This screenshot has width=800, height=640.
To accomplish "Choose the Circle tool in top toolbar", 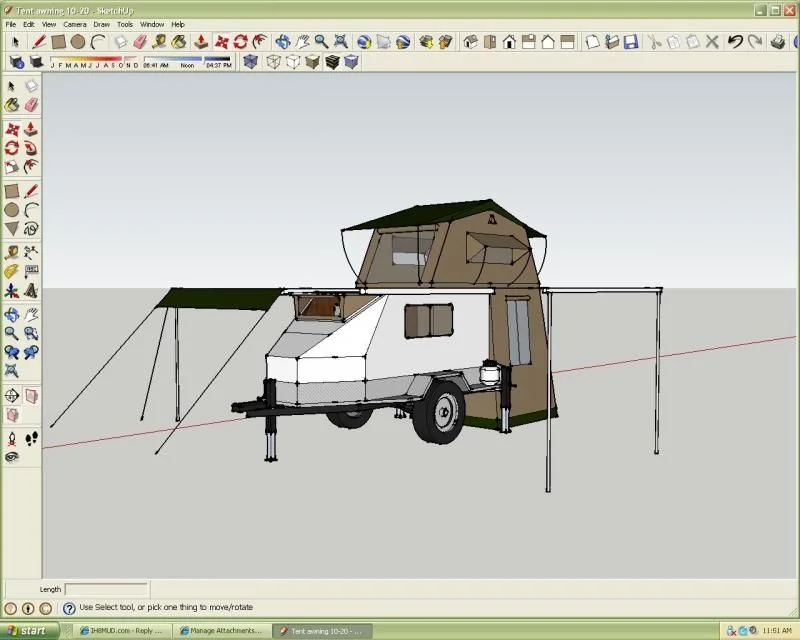I will [x=78, y=42].
